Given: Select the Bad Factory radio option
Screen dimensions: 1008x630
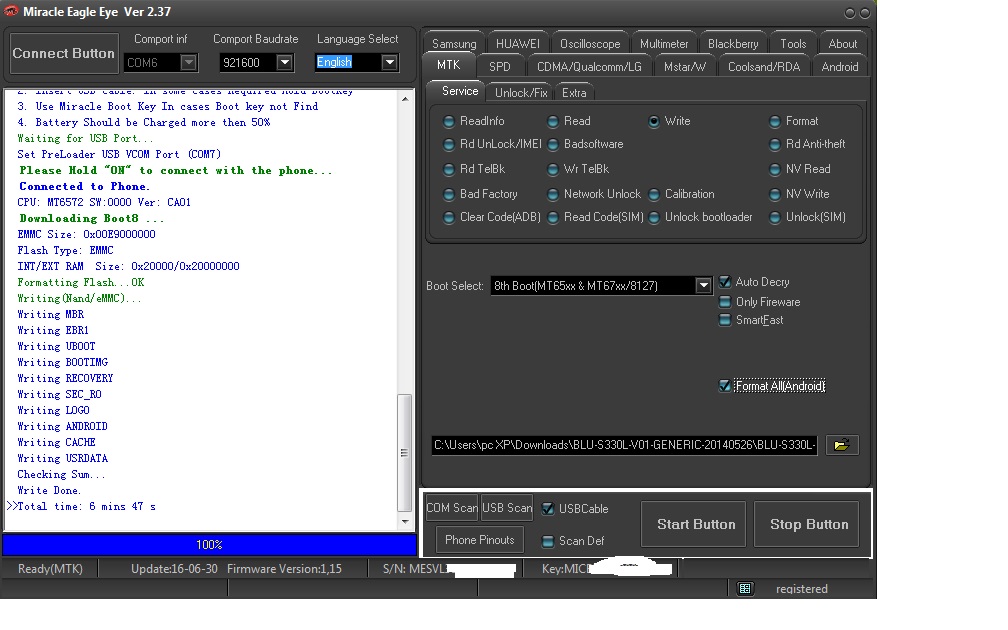Looking at the screenshot, I should [449, 195].
